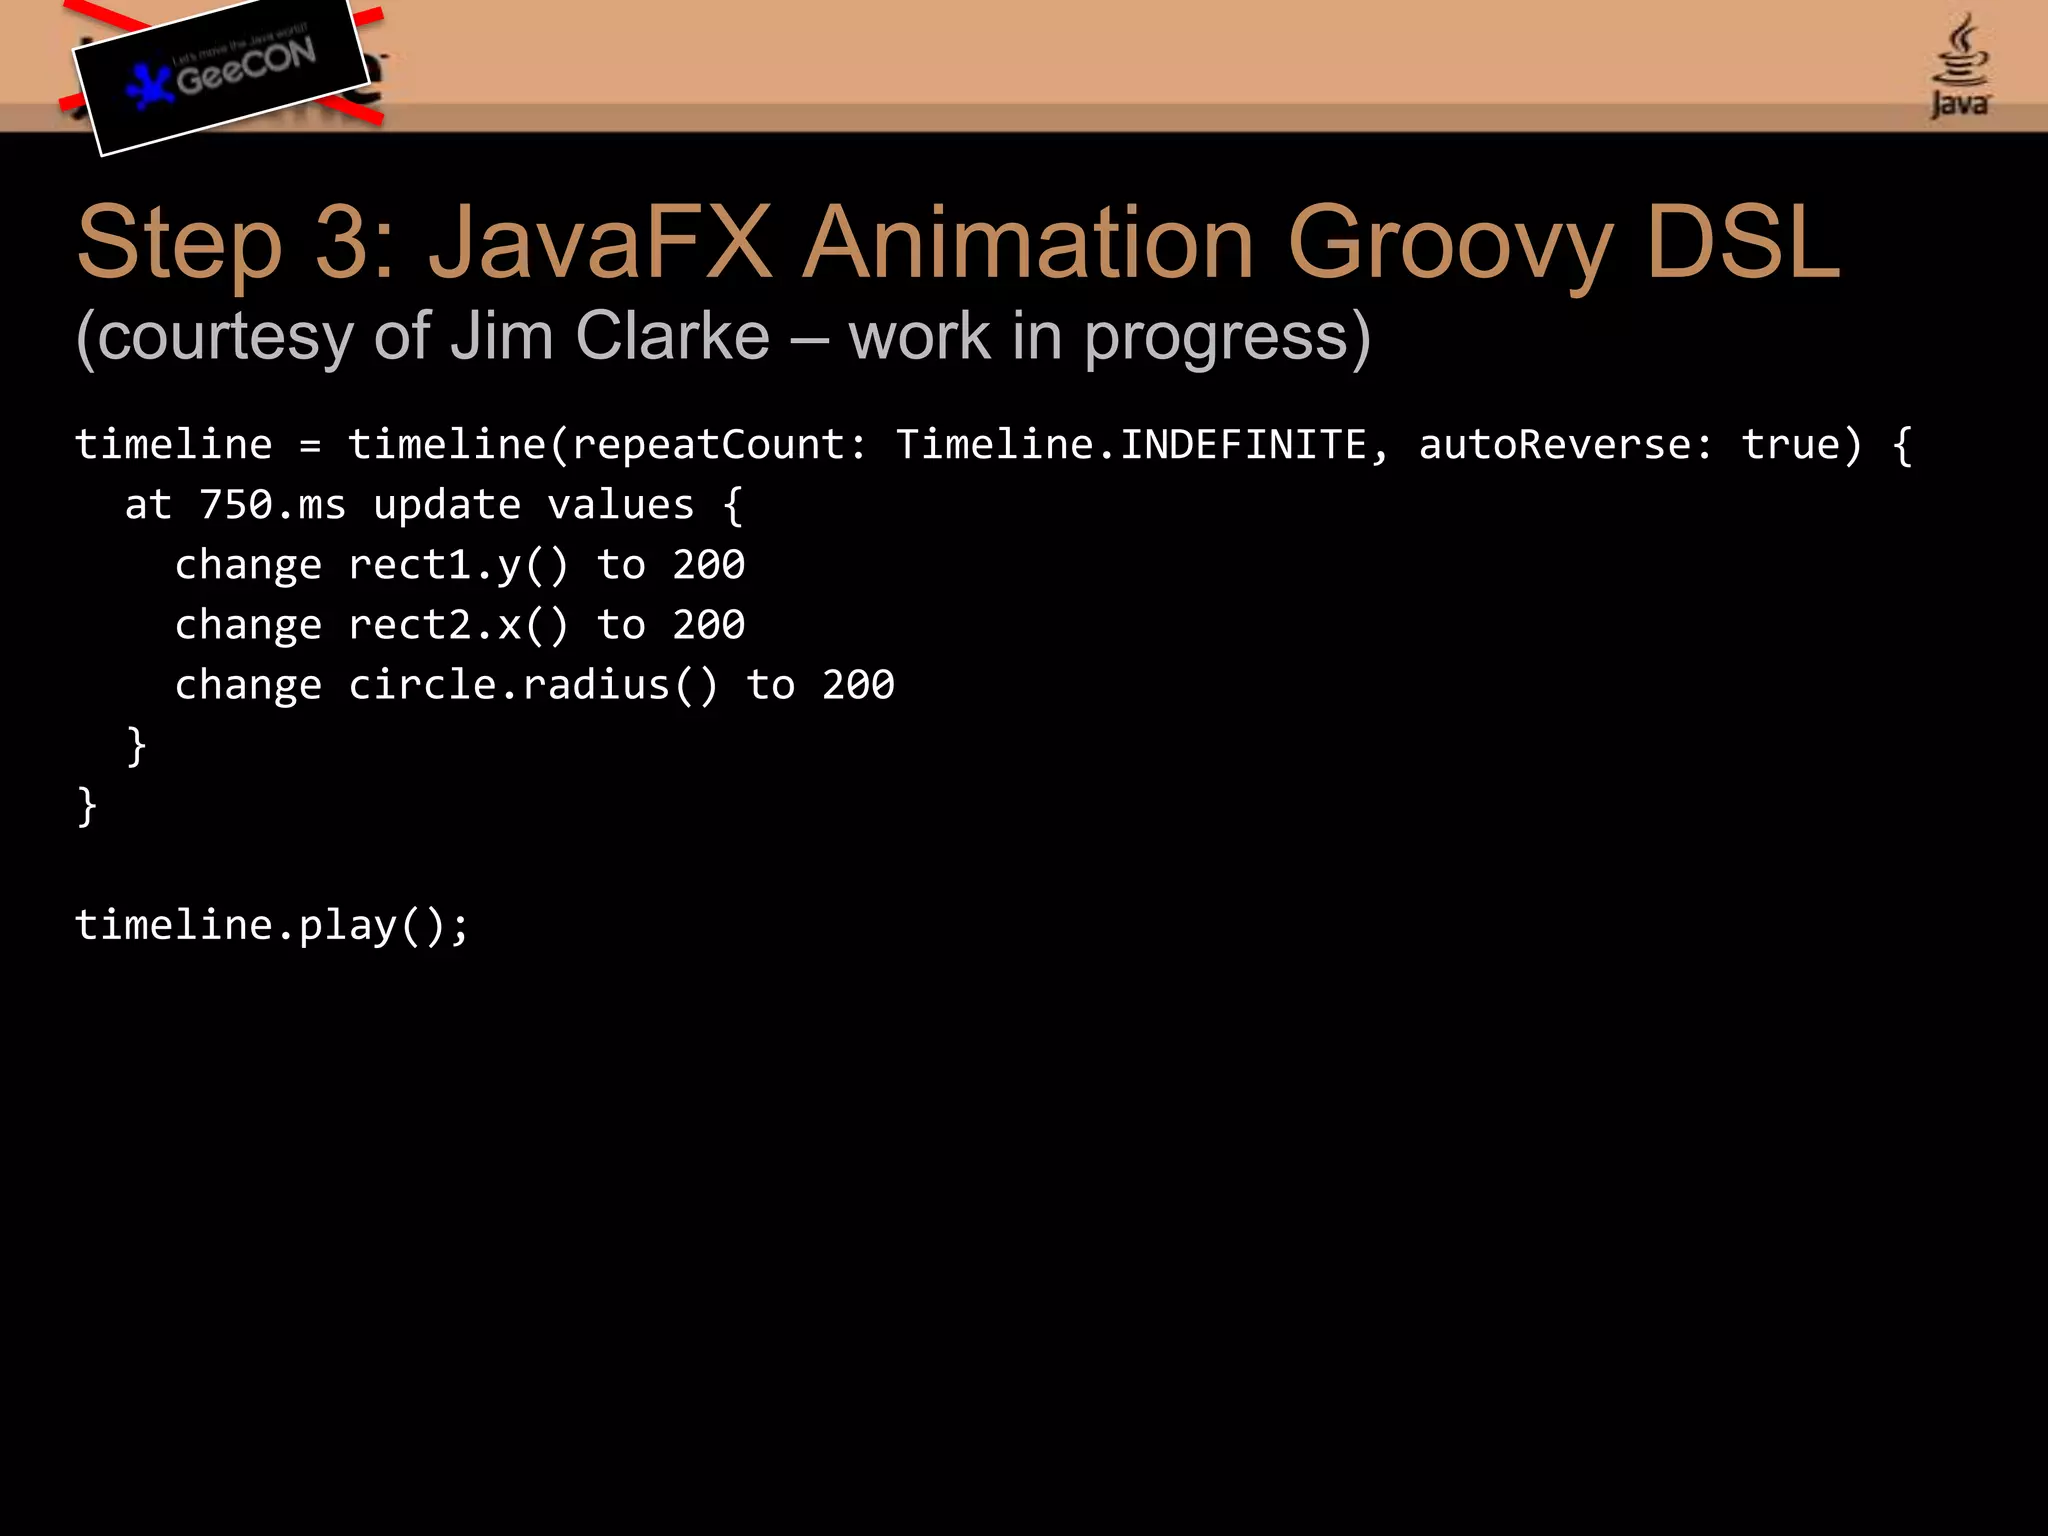The width and height of the screenshot is (2048, 1536).
Task: Click the 'at 750.ms update values' line
Action: 432,505
